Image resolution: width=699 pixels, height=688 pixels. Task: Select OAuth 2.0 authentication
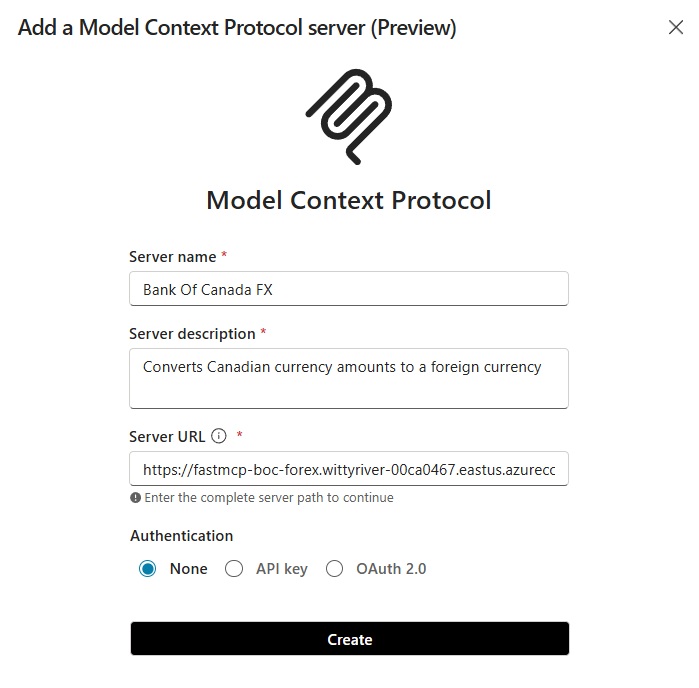point(335,569)
